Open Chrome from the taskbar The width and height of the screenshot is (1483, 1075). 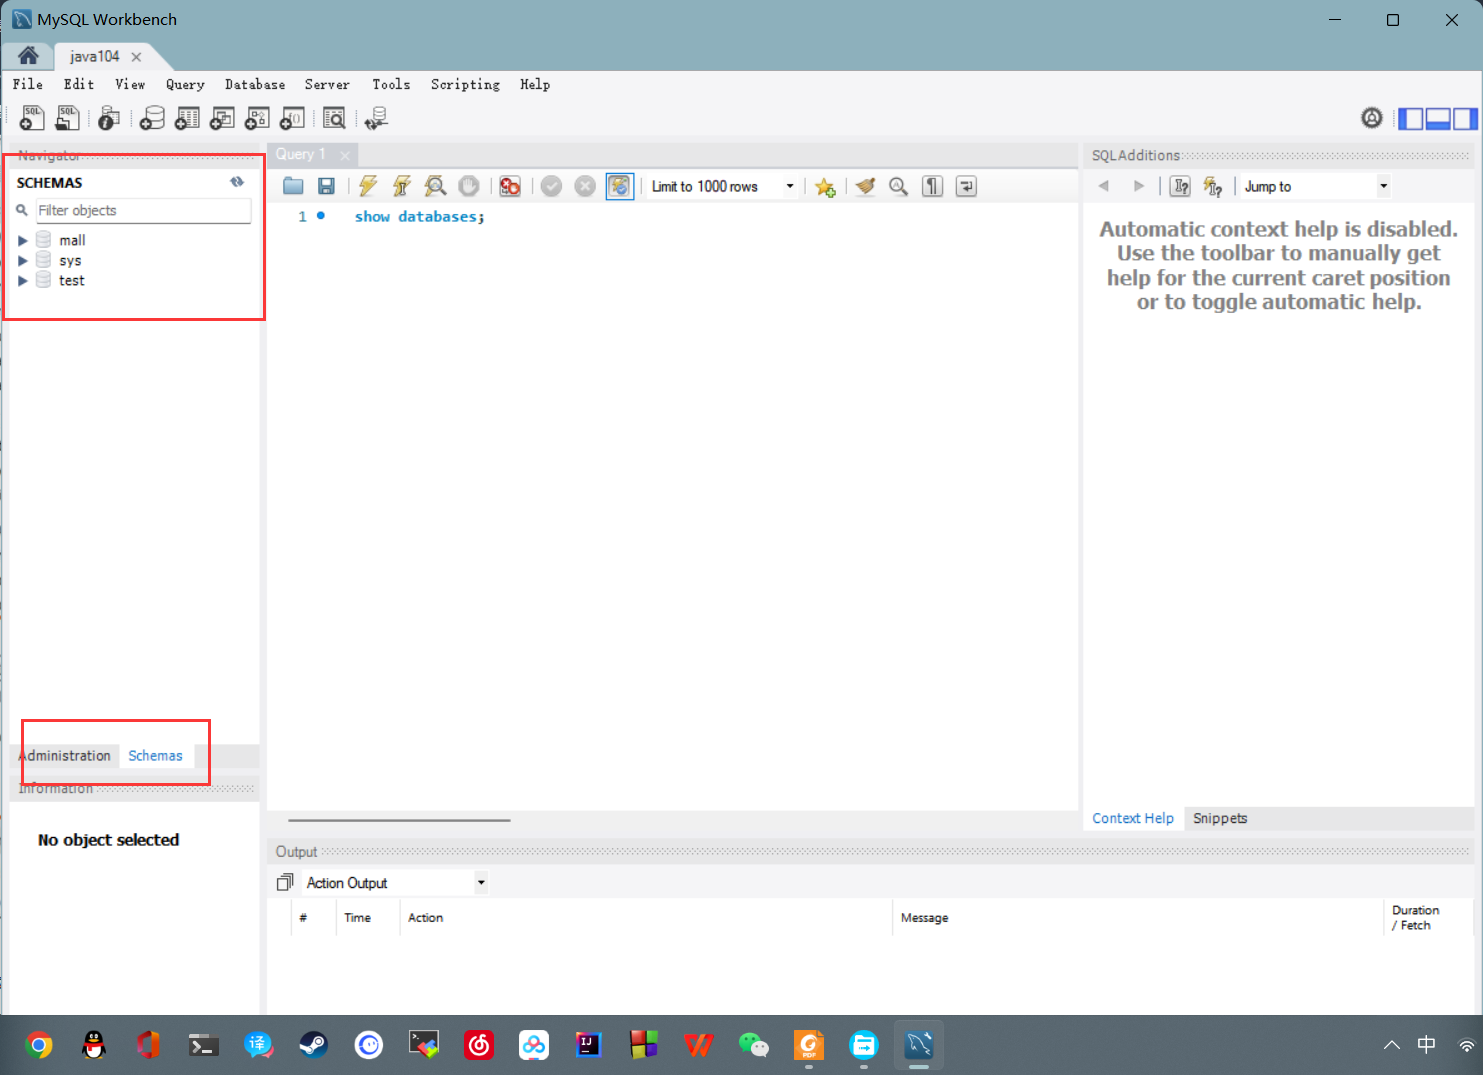coord(39,1045)
